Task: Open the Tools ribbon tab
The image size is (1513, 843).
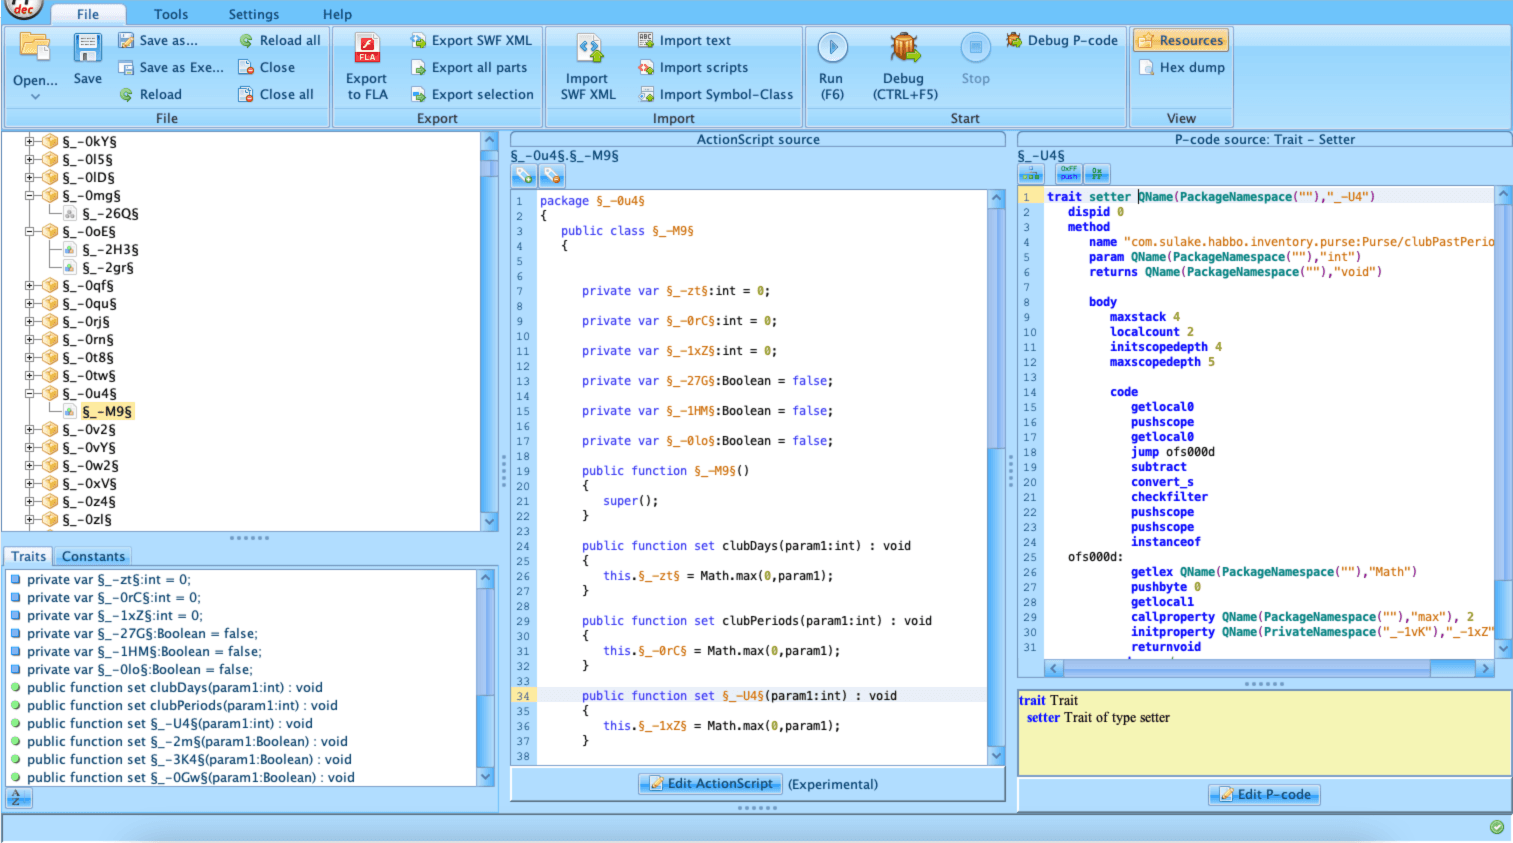Action: click(171, 14)
